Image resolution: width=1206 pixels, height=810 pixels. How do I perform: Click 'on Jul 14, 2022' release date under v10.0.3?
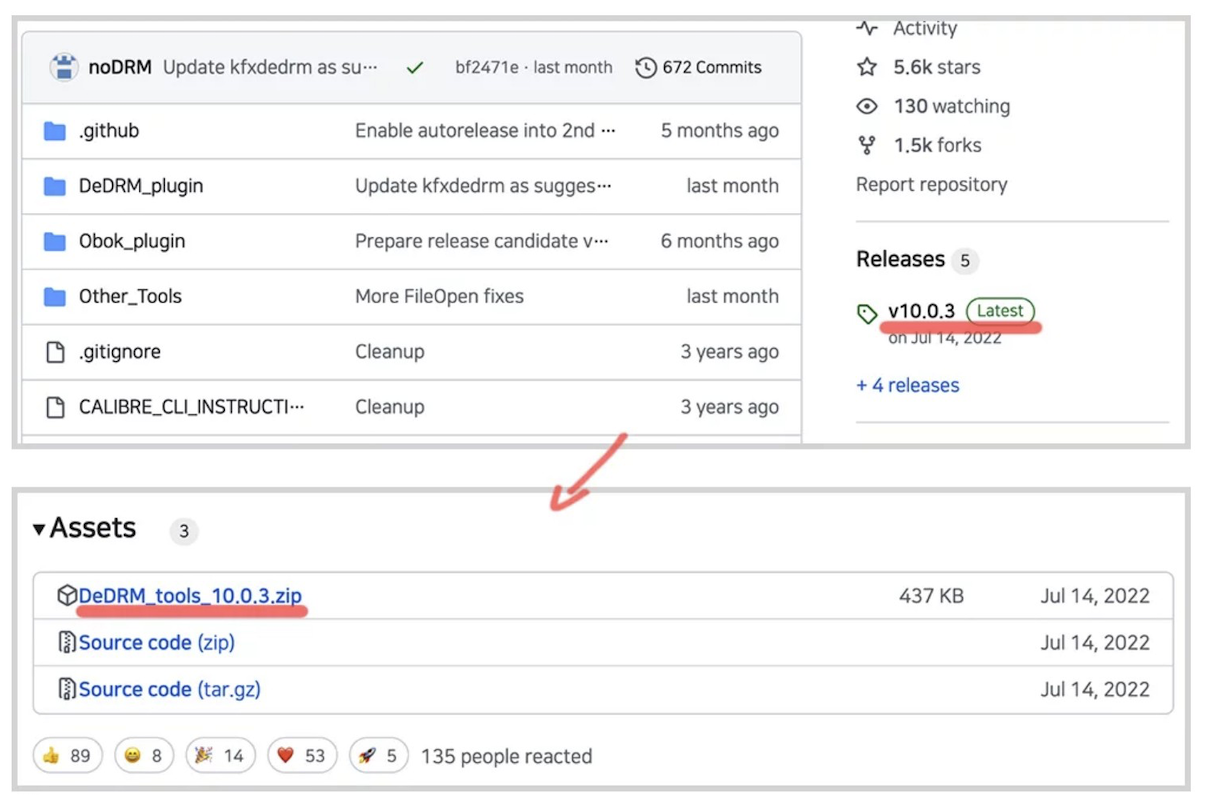click(945, 337)
